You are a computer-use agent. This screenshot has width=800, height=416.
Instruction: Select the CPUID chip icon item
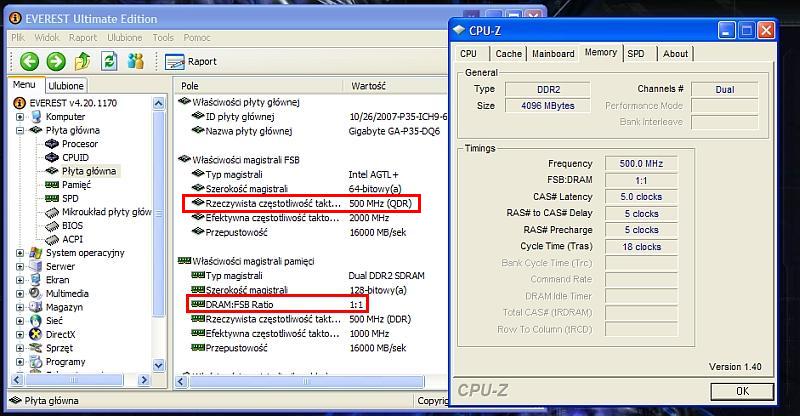coord(52,158)
